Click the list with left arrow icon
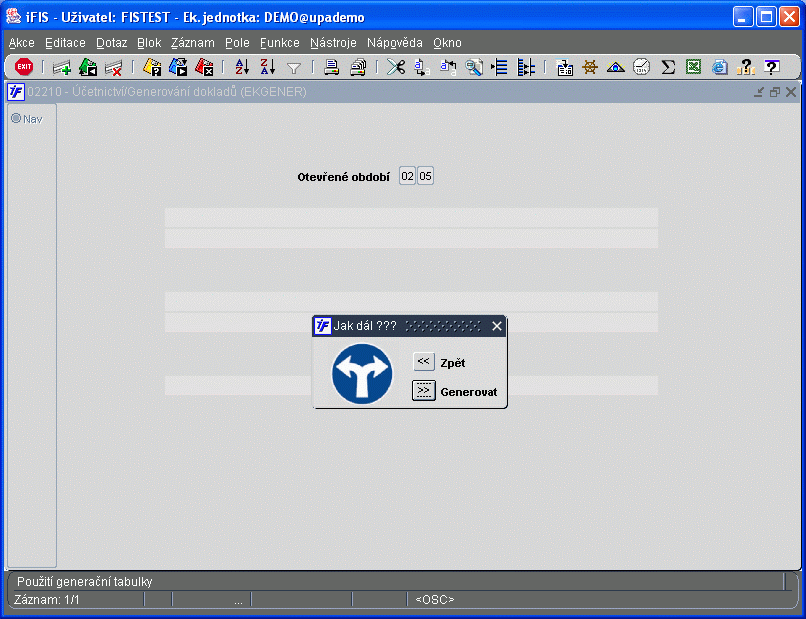 click(x=499, y=67)
